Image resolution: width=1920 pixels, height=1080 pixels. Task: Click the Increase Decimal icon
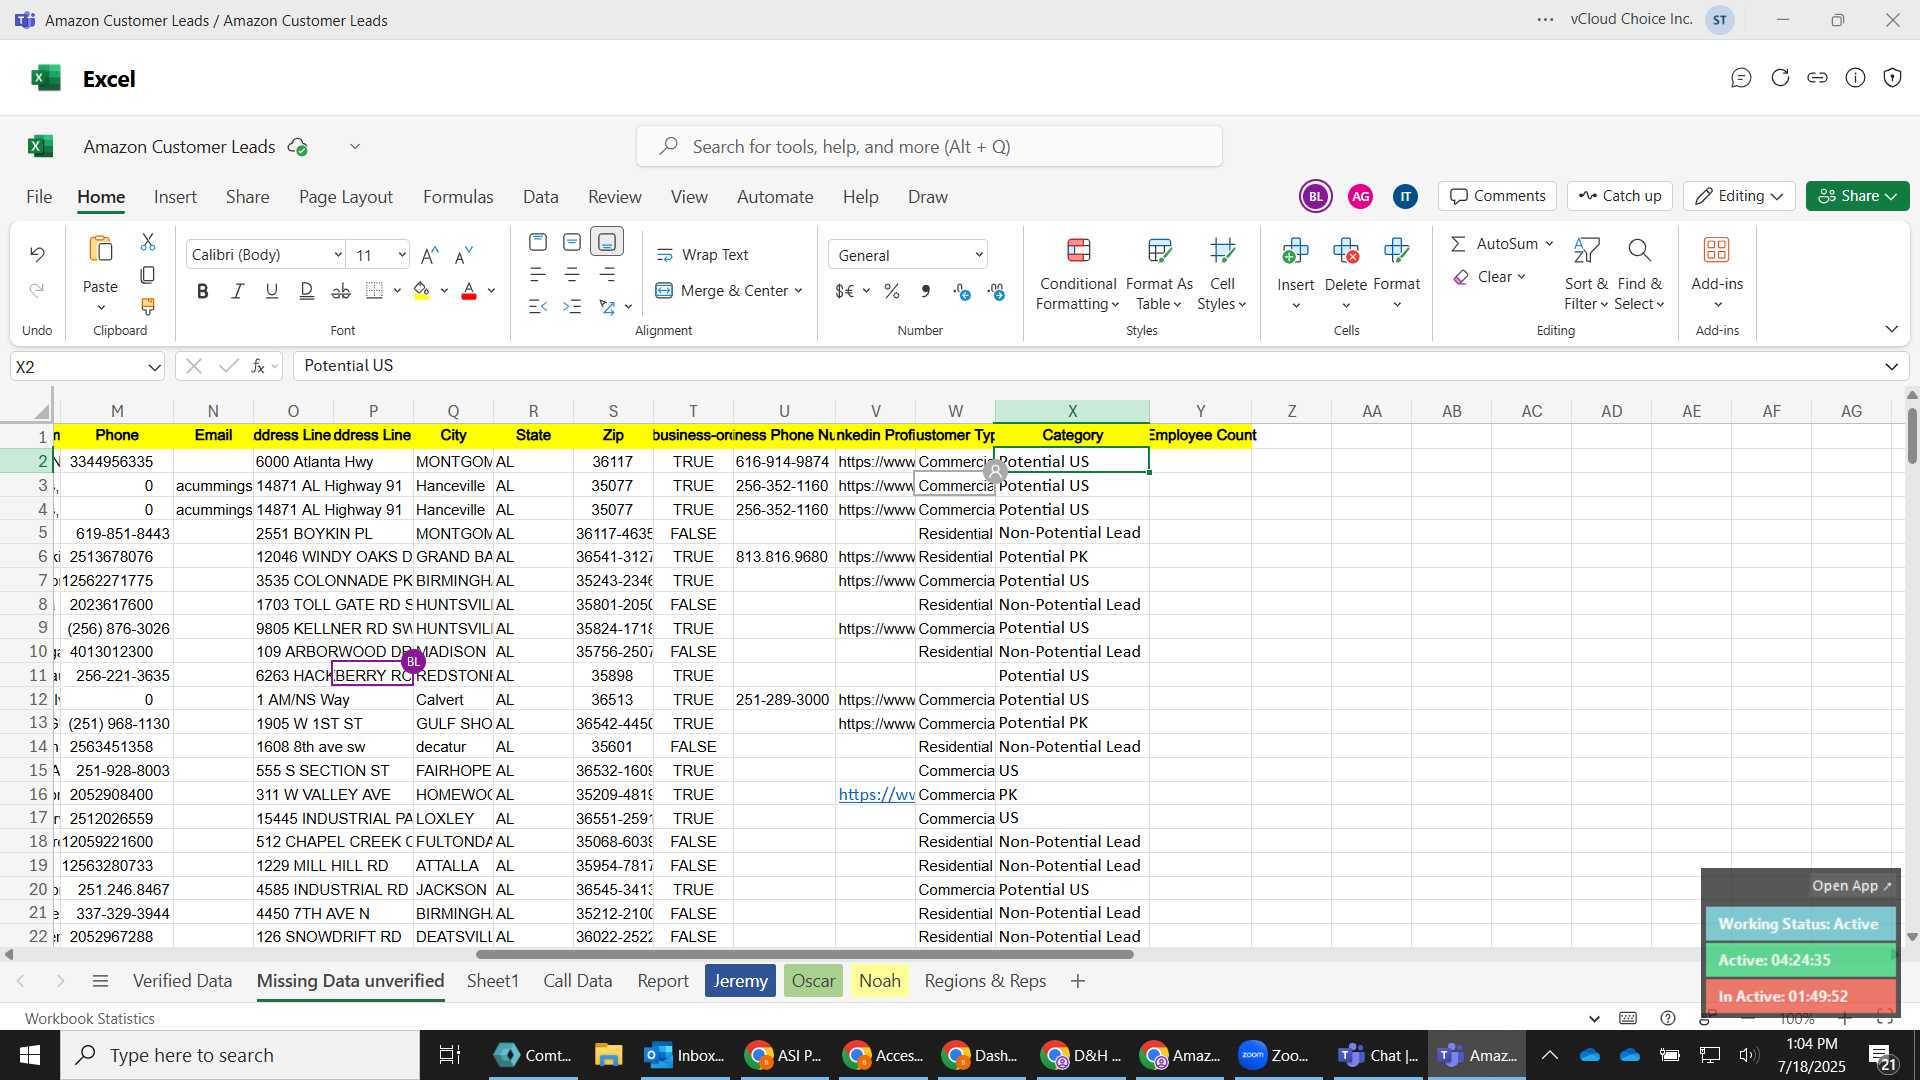(962, 291)
